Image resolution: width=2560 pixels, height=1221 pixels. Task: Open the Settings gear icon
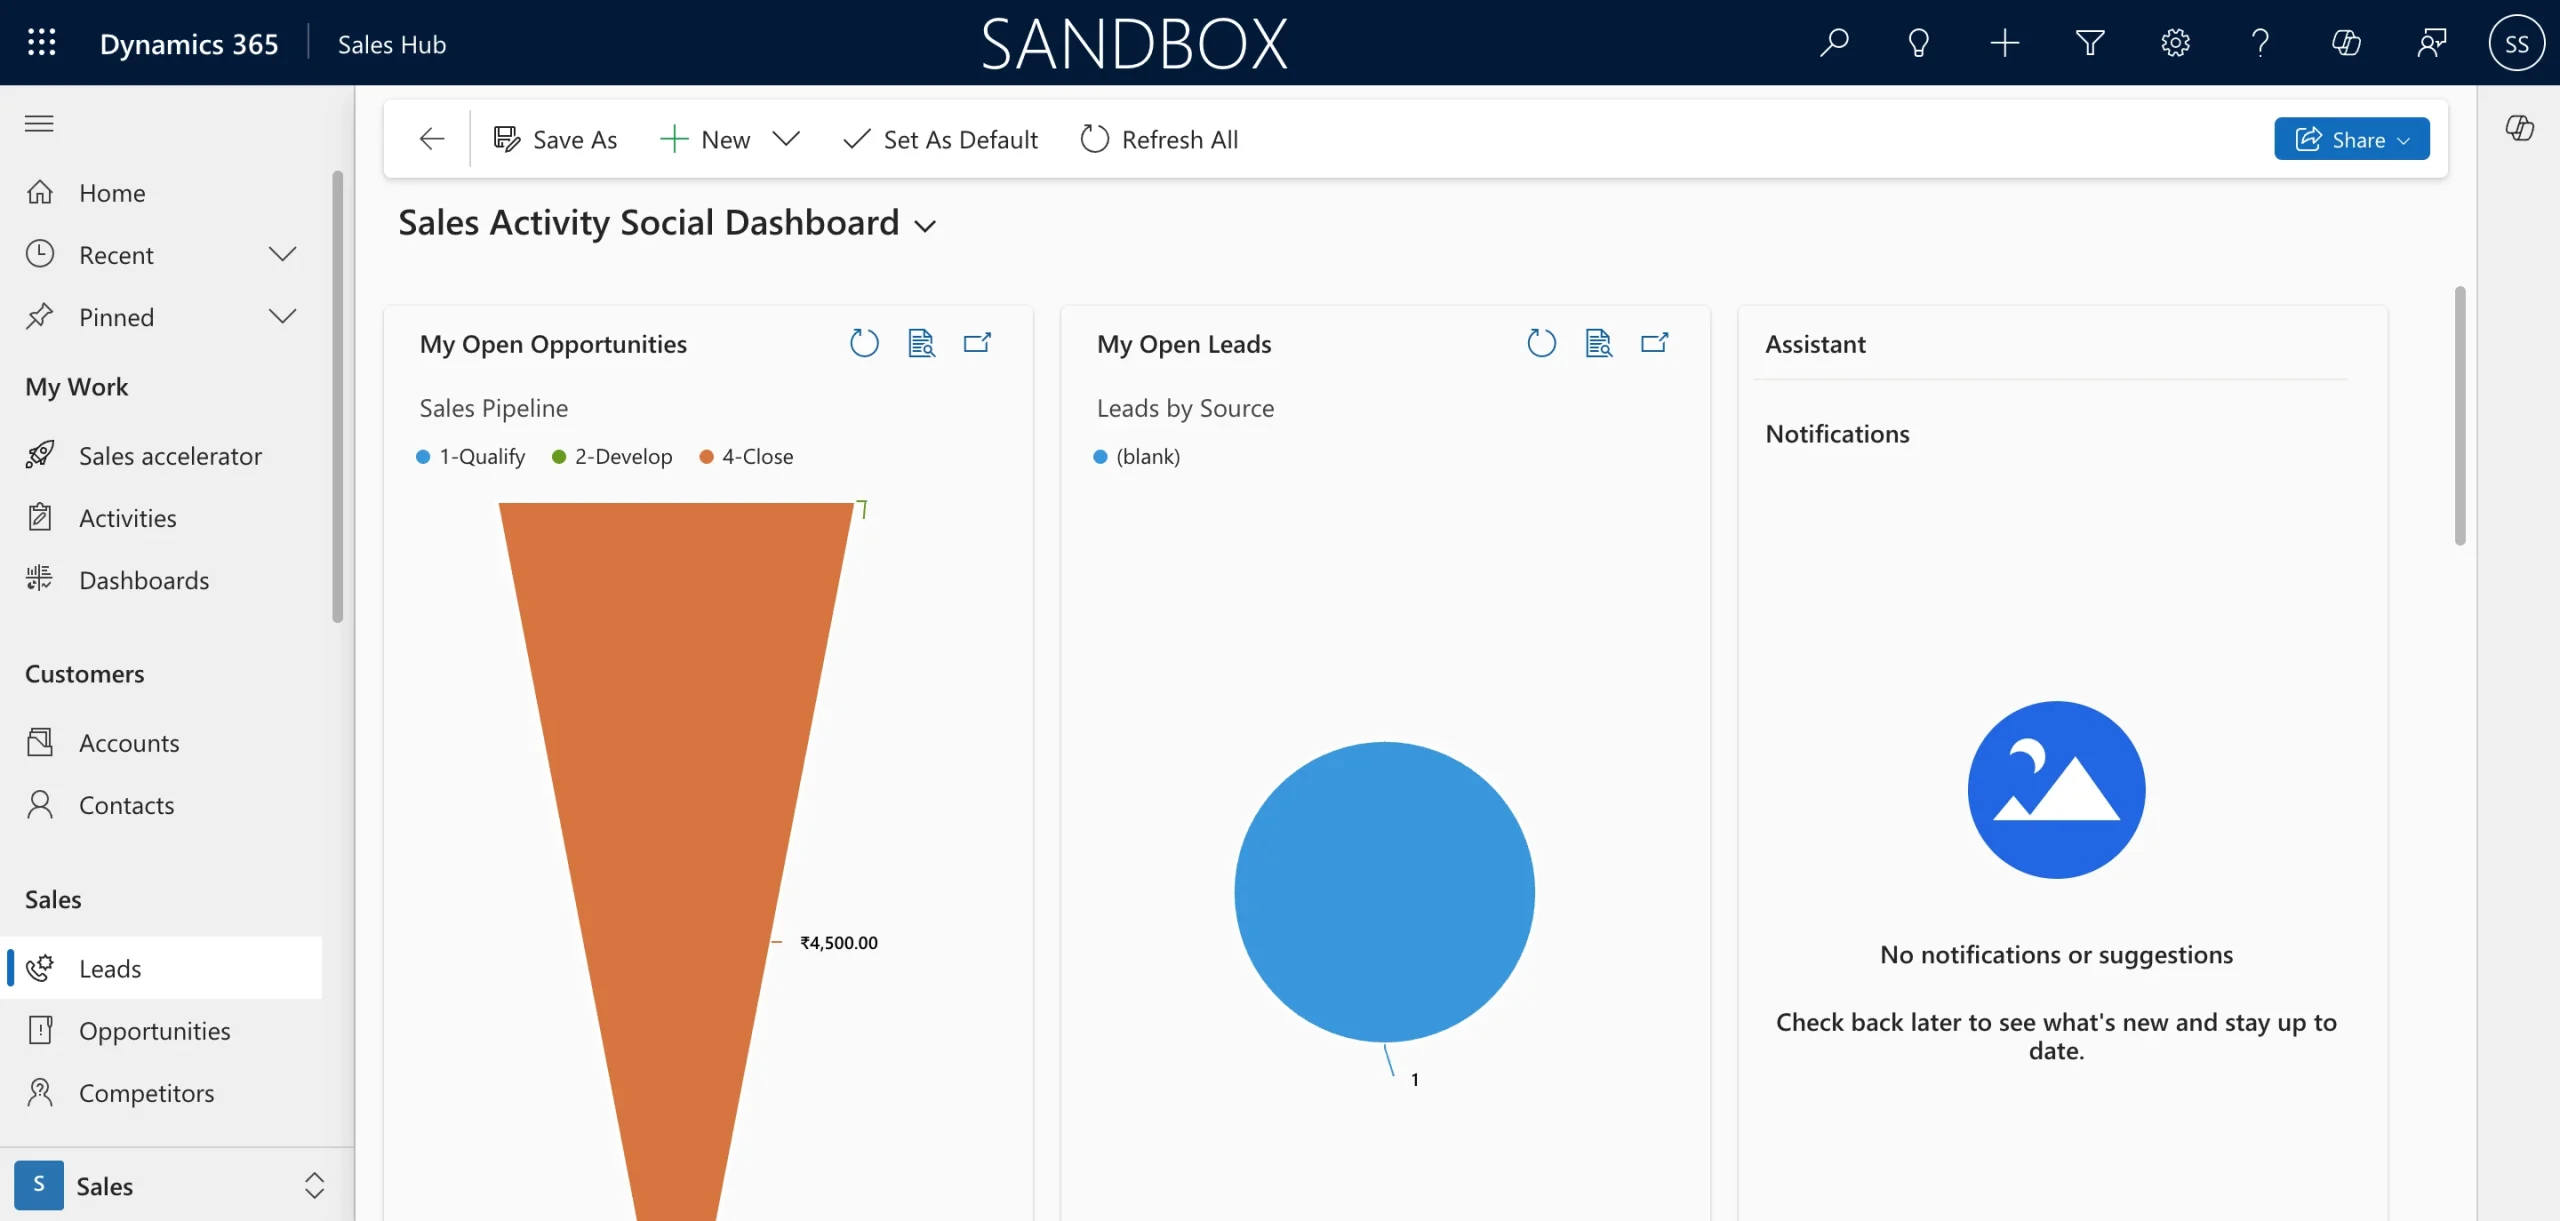2176,43
